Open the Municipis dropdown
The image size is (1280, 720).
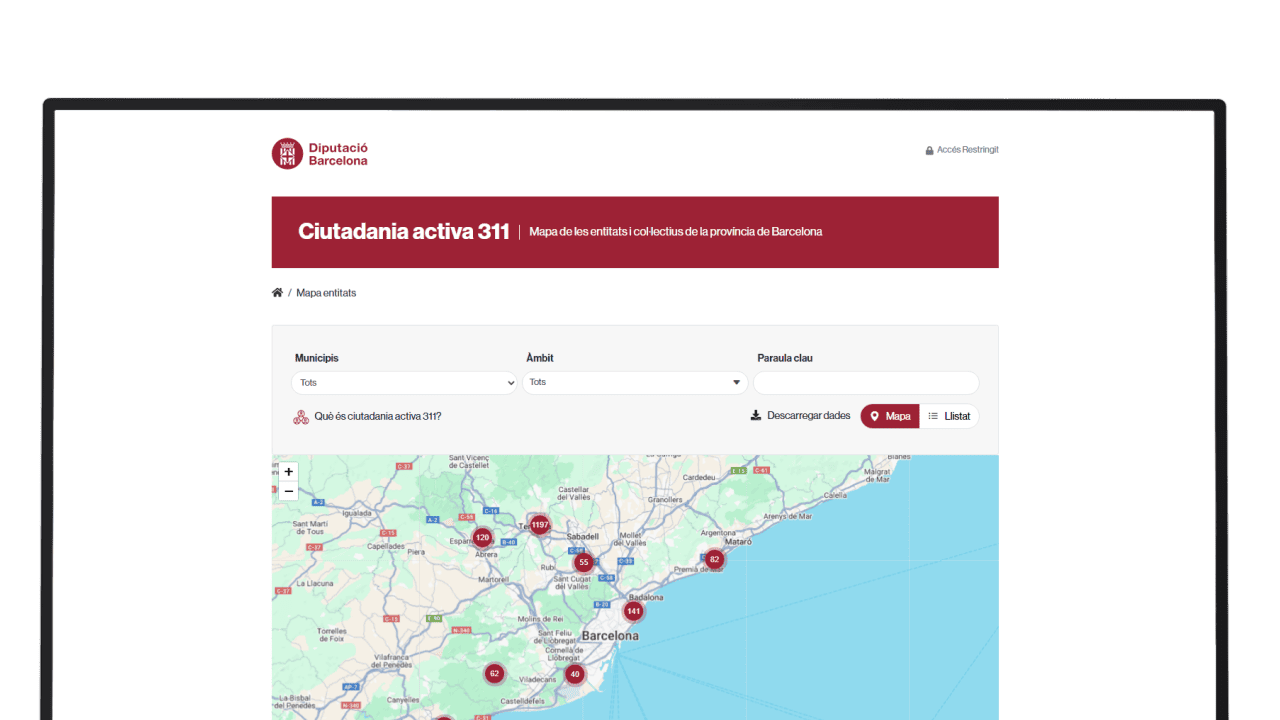click(404, 382)
